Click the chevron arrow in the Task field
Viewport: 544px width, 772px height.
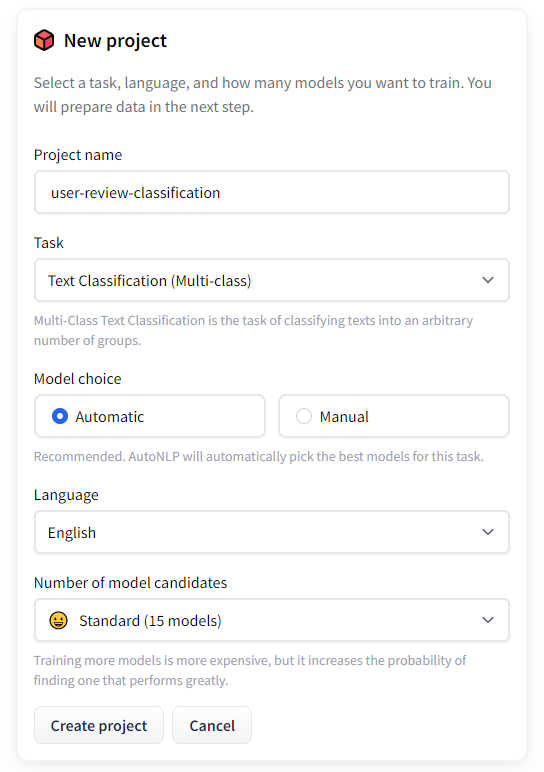point(487,280)
